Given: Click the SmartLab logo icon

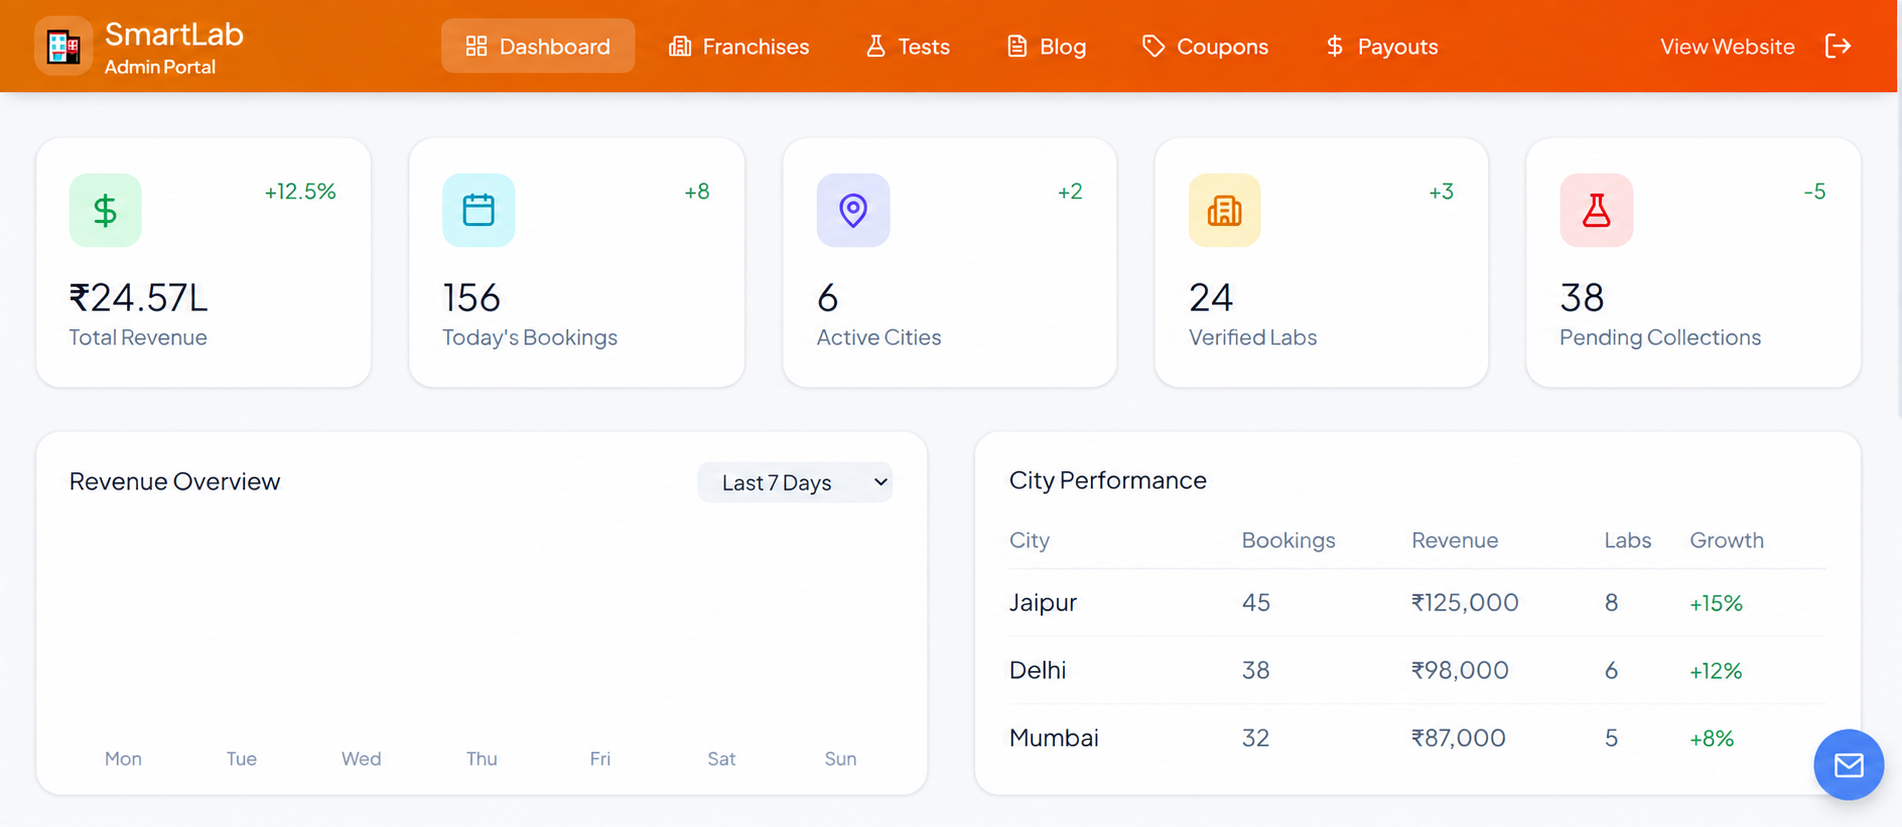Looking at the screenshot, I should [64, 46].
